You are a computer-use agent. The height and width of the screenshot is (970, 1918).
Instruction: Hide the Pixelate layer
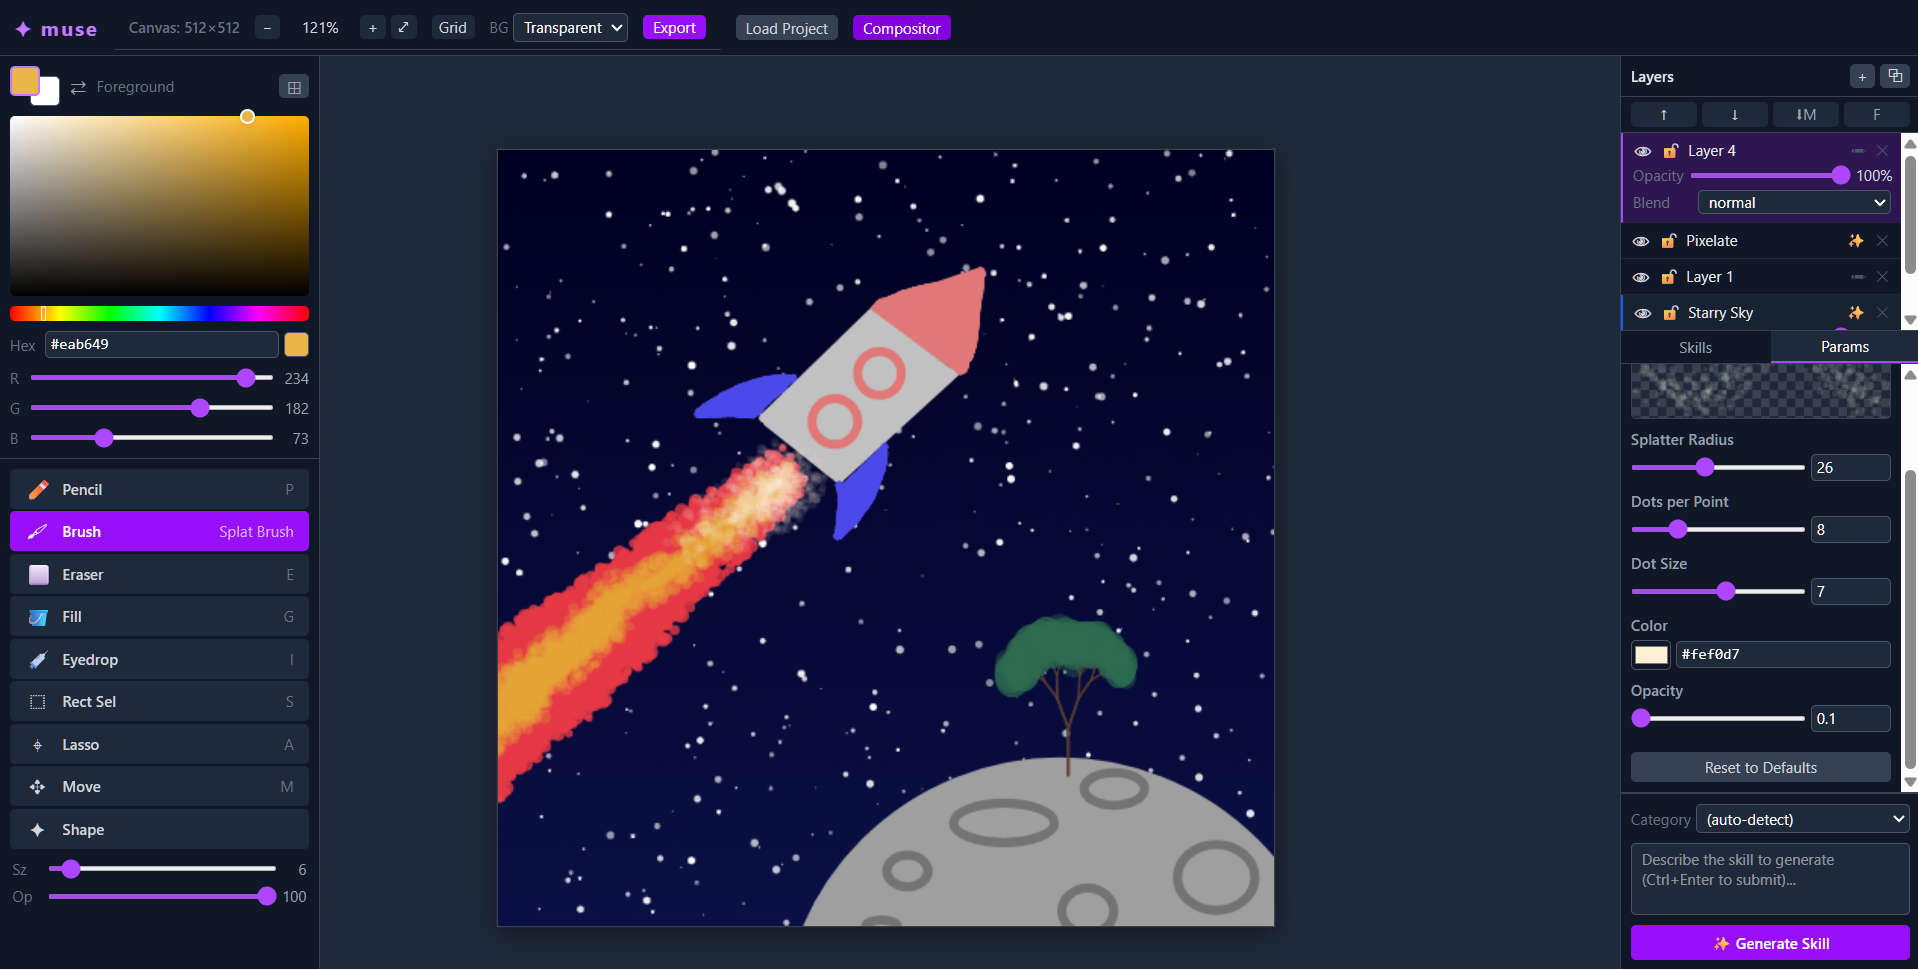coord(1641,241)
